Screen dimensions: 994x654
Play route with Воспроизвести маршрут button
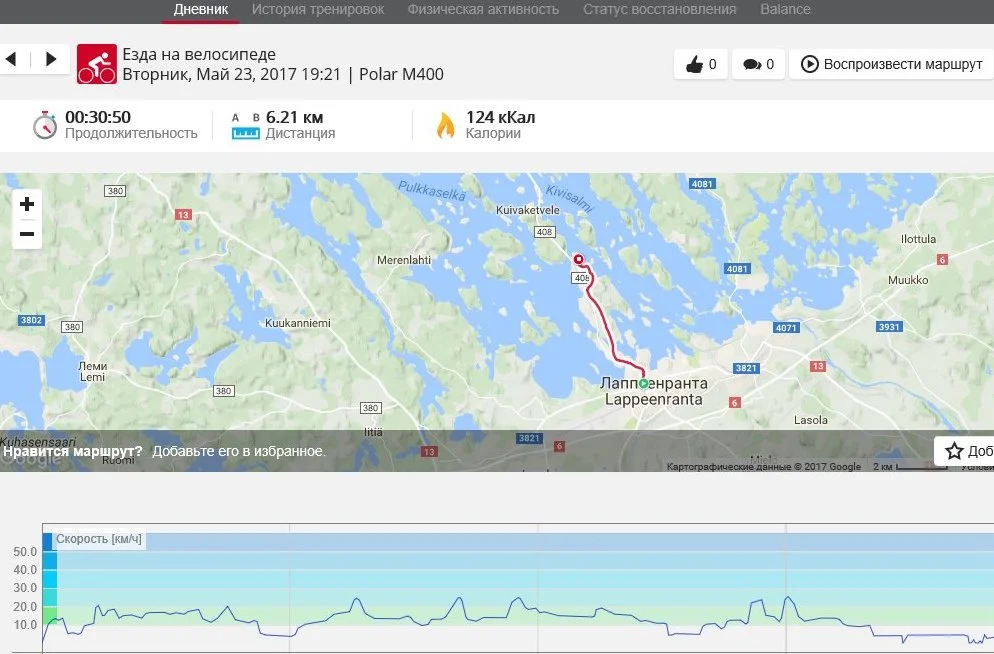point(891,64)
